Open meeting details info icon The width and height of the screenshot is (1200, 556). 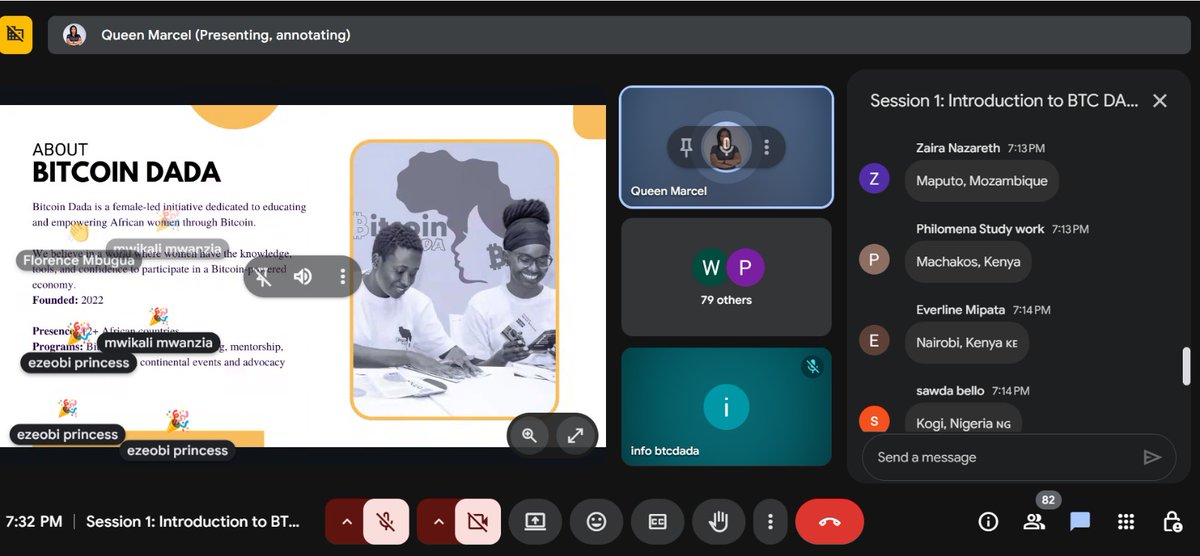[x=988, y=521]
